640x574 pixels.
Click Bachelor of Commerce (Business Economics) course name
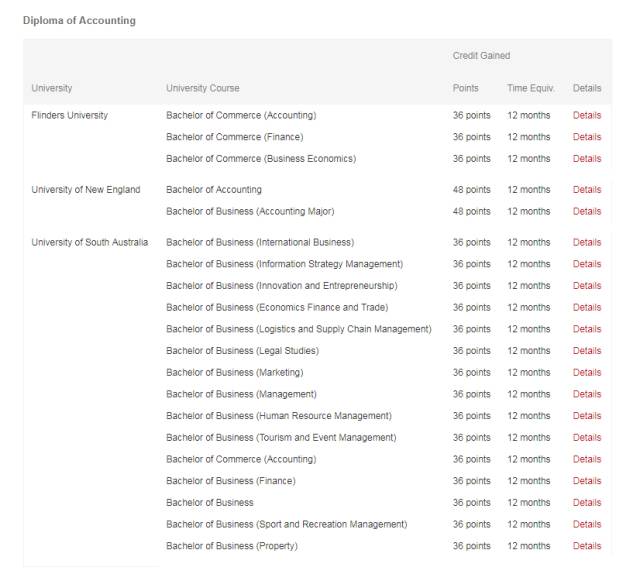[261, 159]
